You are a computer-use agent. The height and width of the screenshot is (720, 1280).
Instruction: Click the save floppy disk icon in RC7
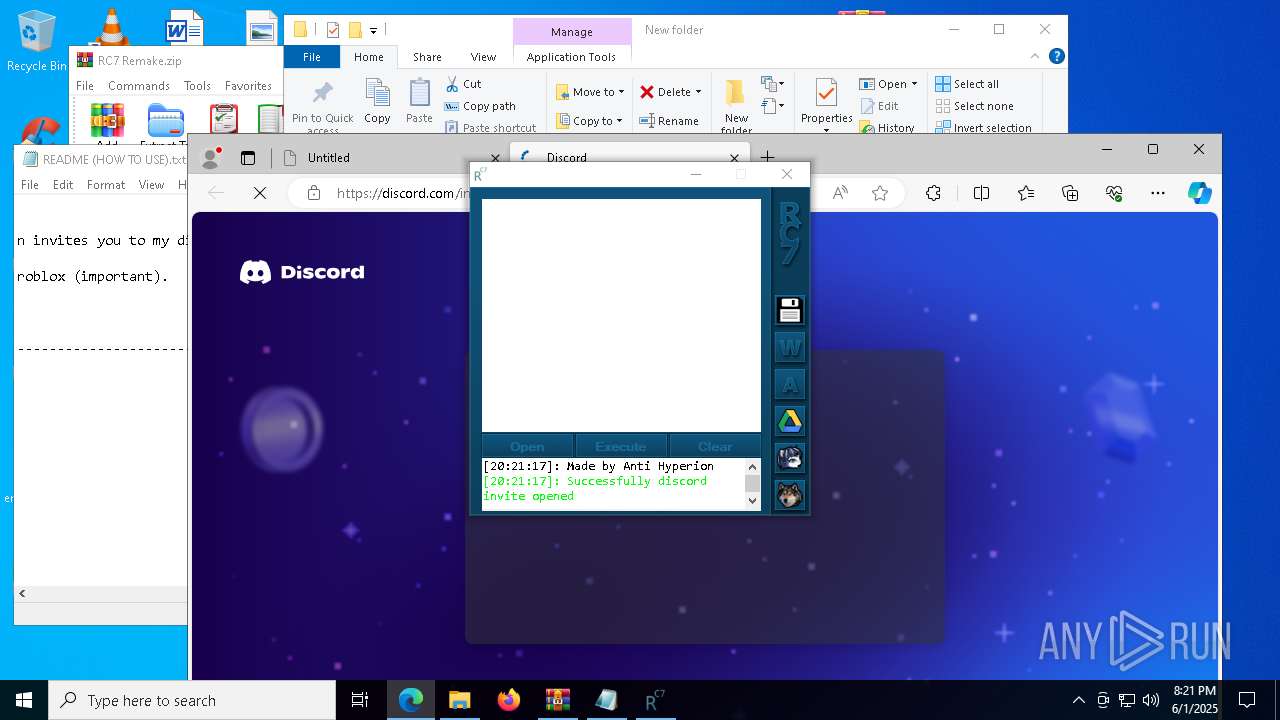(x=790, y=311)
